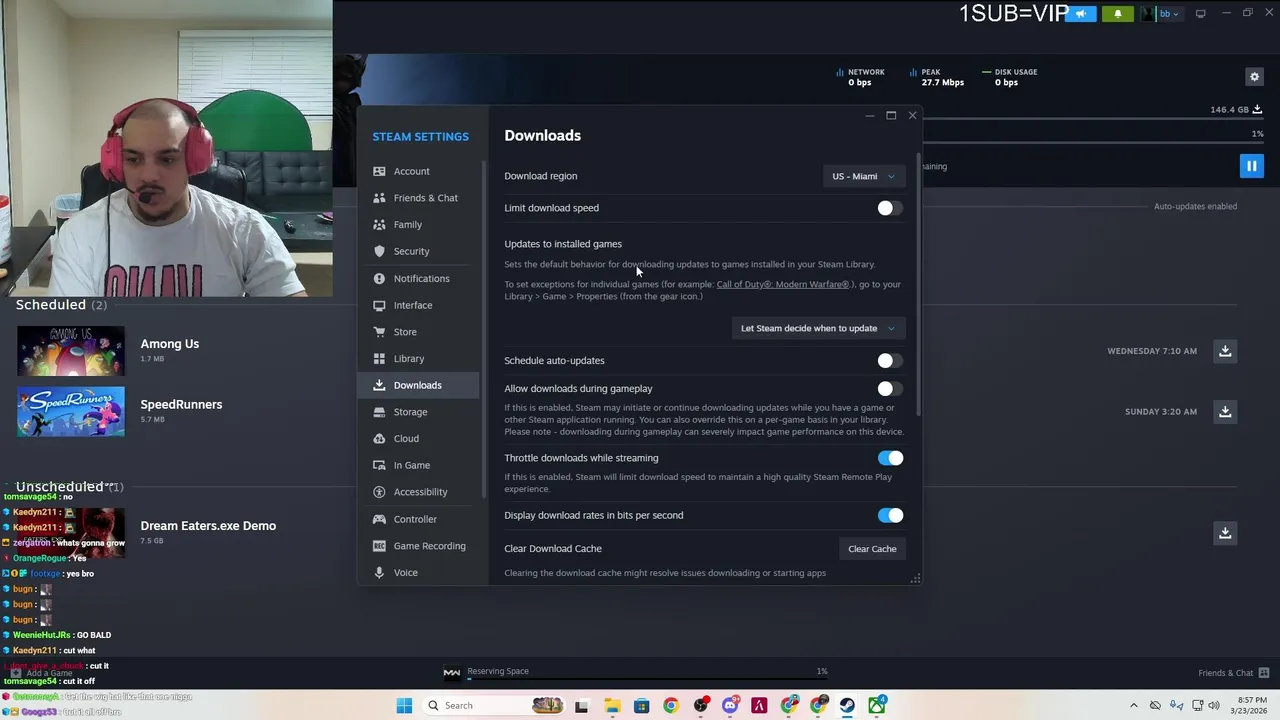Open download manager settings gear icon
This screenshot has width=1280, height=720.
coord(1254,77)
